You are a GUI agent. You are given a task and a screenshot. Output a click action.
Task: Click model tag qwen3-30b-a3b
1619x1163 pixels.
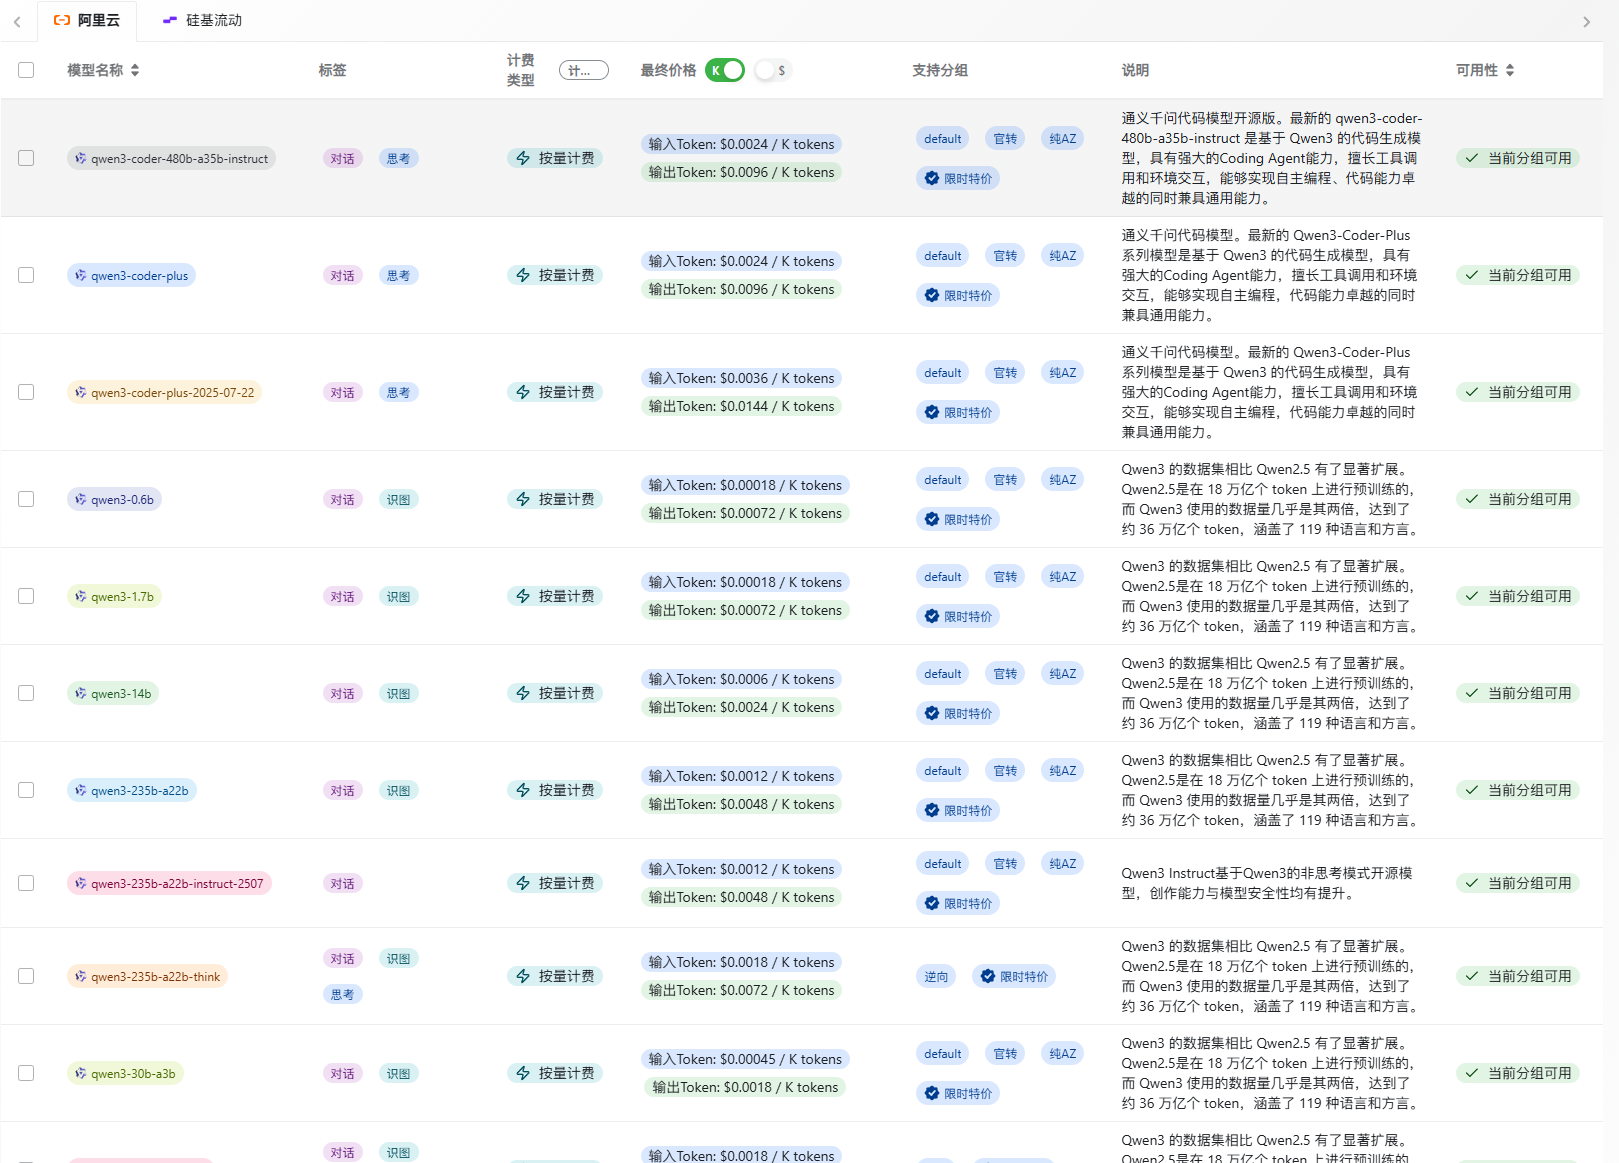125,1073
